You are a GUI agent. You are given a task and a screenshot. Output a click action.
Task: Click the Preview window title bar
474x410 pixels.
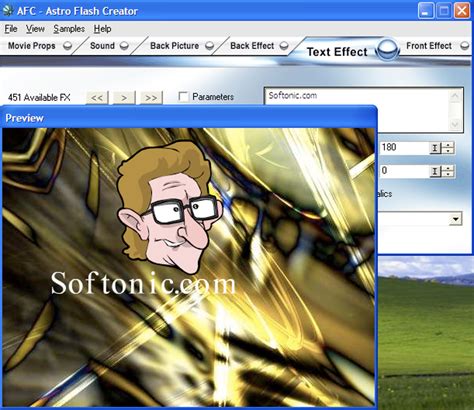coord(189,118)
